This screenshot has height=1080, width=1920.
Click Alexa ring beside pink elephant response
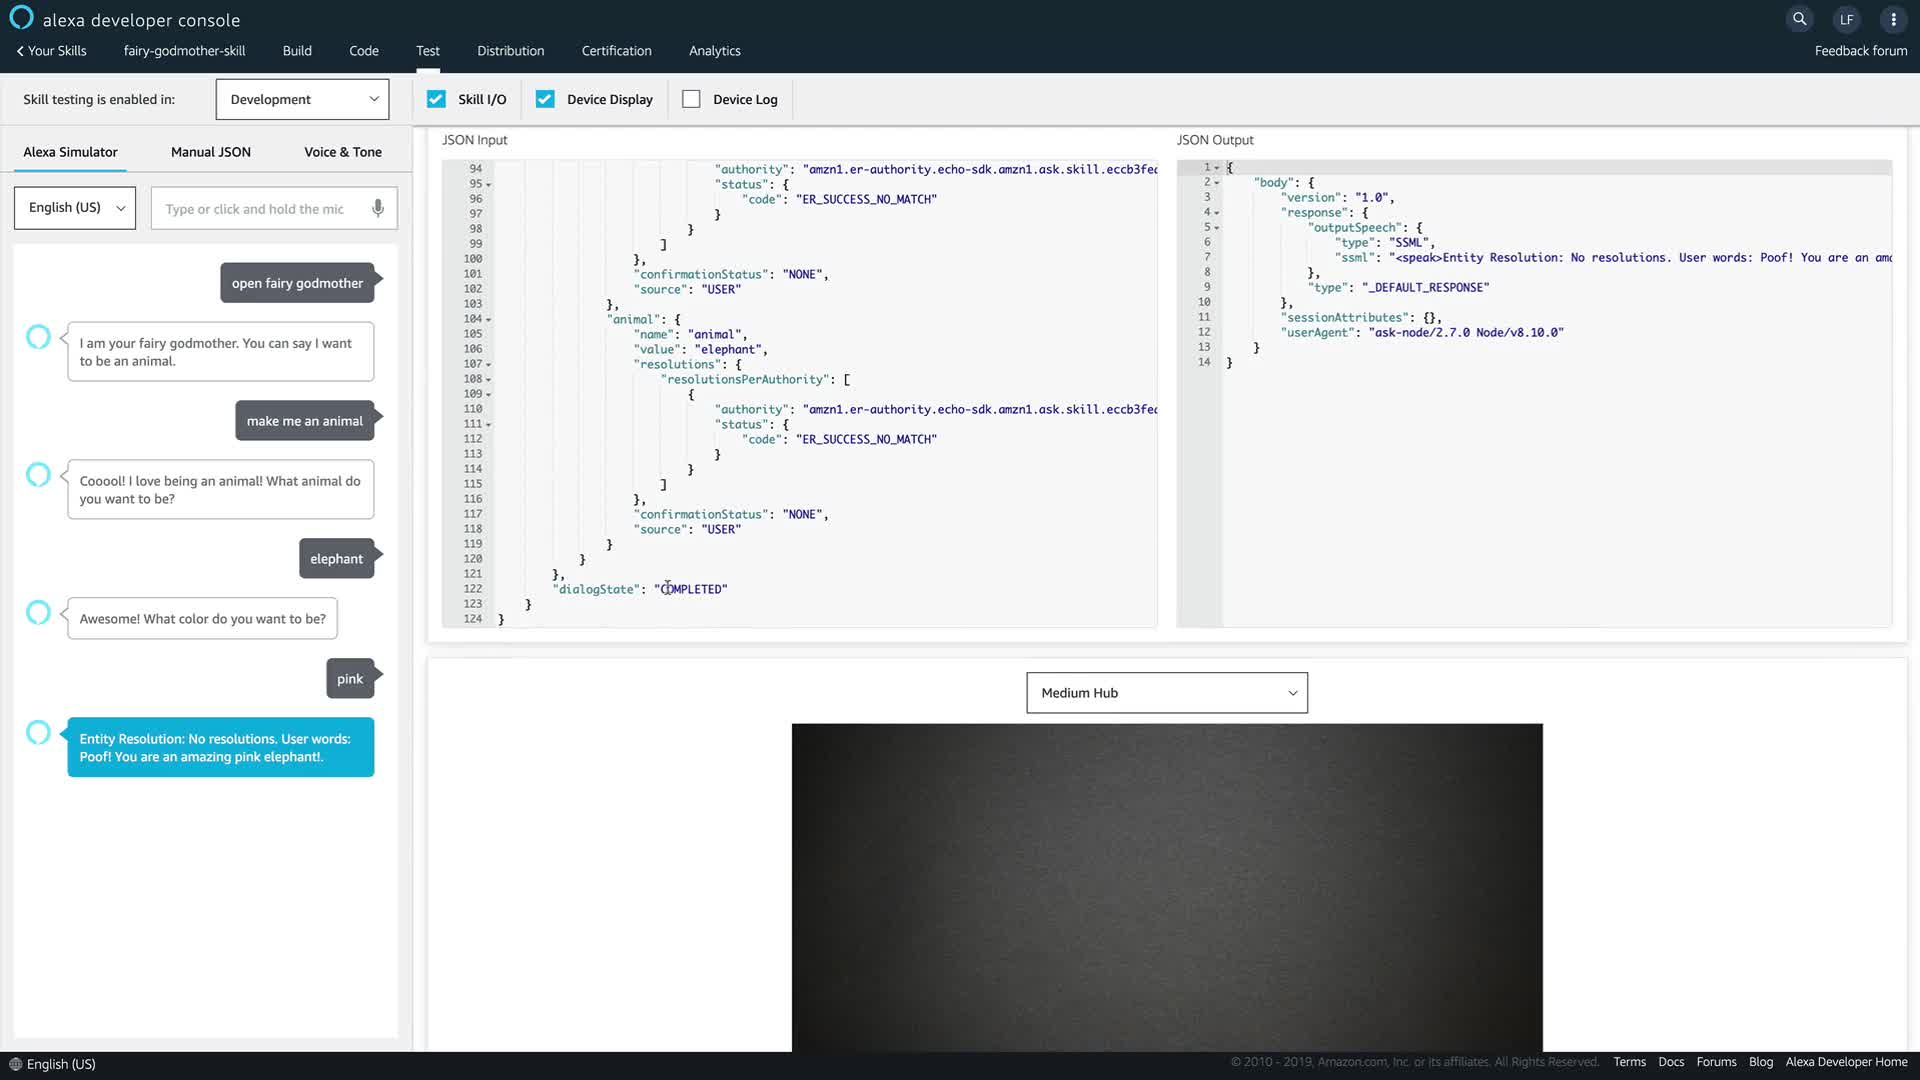[38, 733]
